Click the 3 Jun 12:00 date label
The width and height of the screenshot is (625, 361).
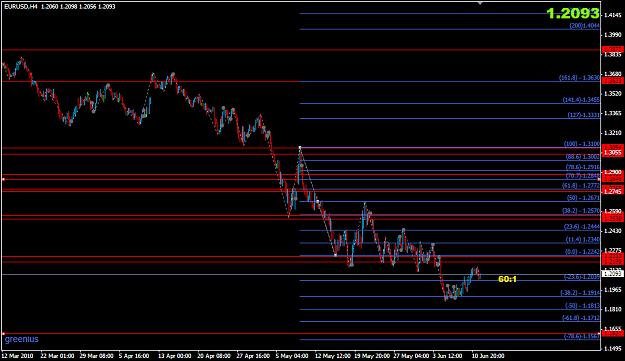point(448,356)
